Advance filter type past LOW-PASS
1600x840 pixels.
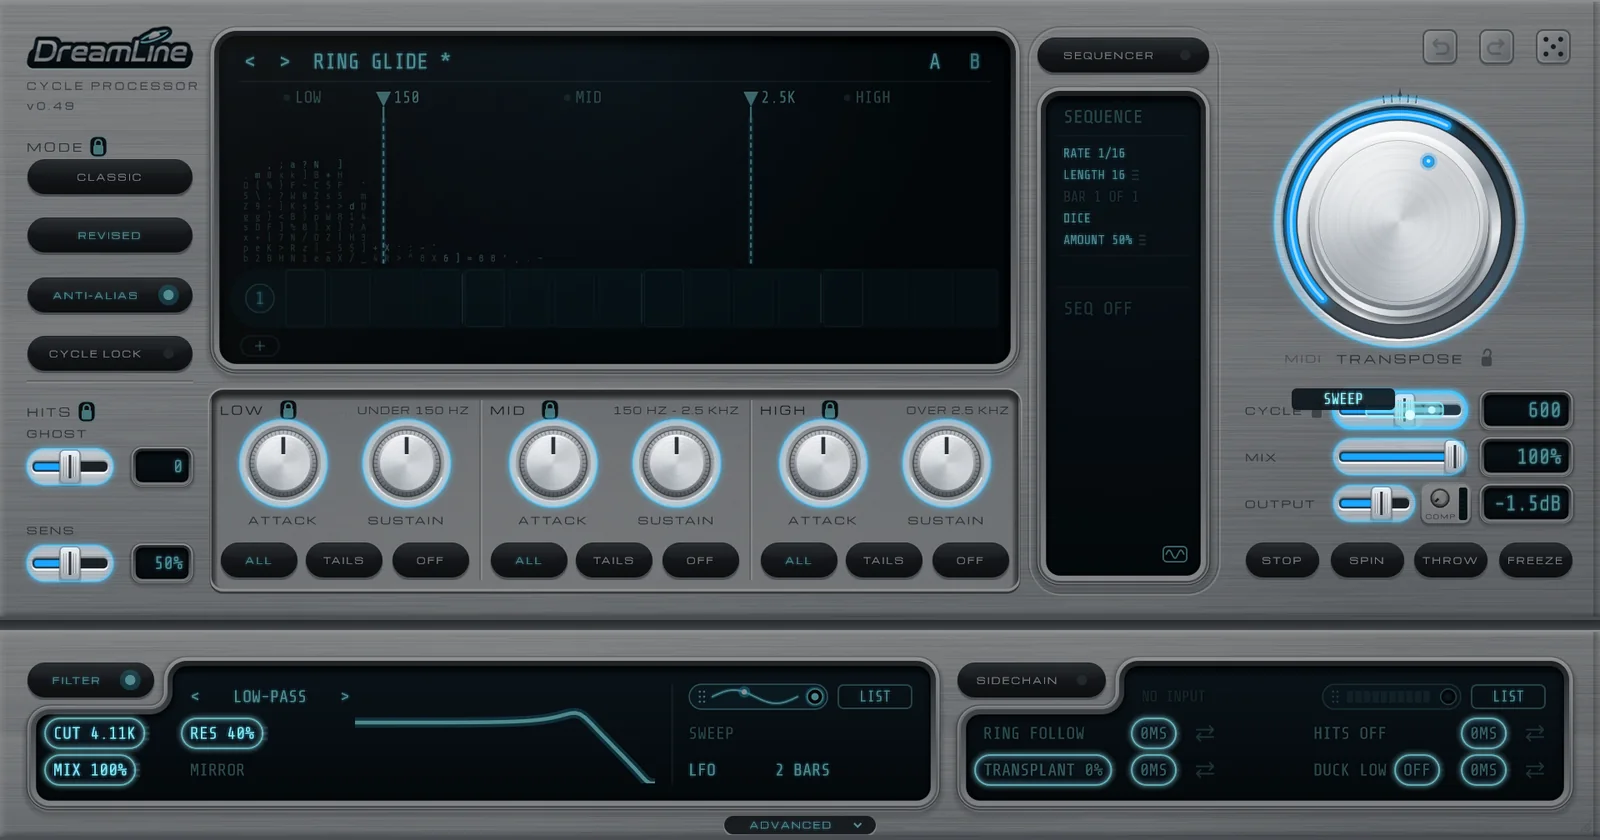(x=345, y=696)
